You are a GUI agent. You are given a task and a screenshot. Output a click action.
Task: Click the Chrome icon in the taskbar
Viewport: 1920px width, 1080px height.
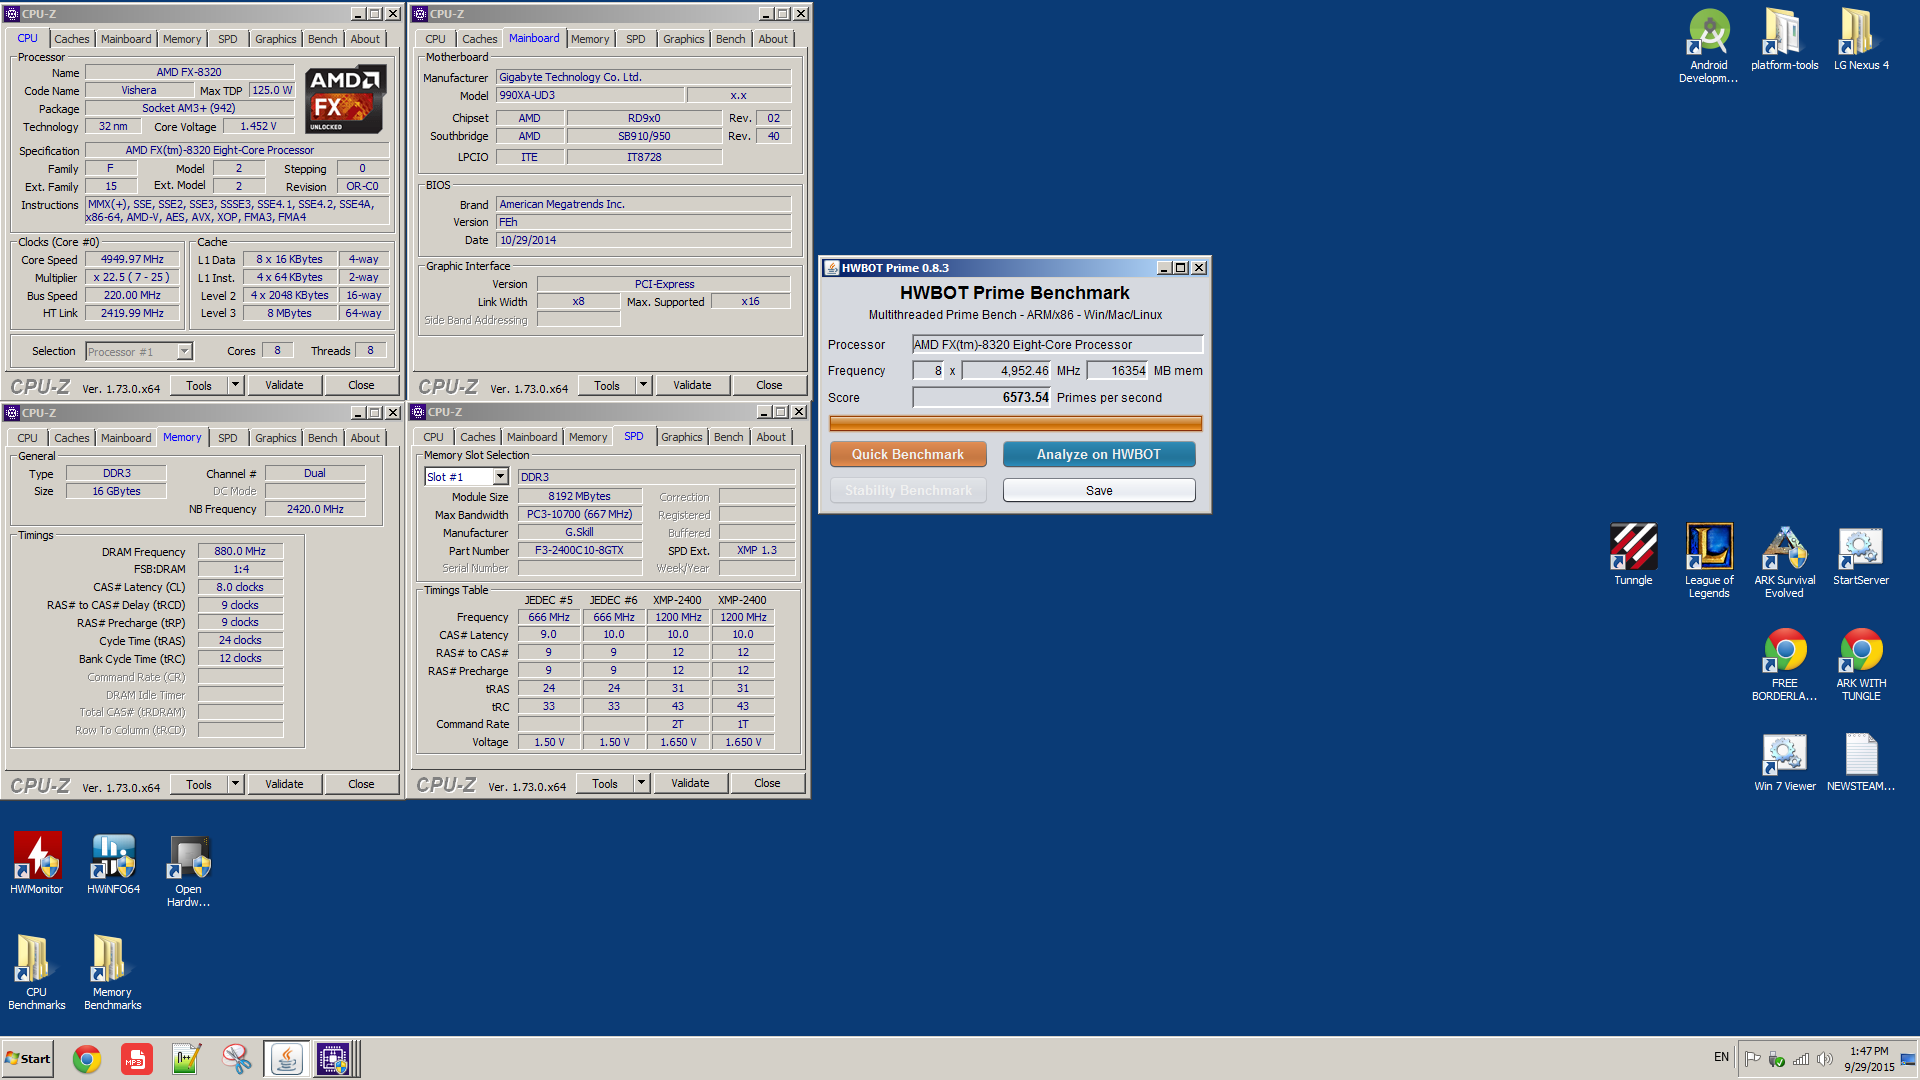pyautogui.click(x=87, y=1059)
